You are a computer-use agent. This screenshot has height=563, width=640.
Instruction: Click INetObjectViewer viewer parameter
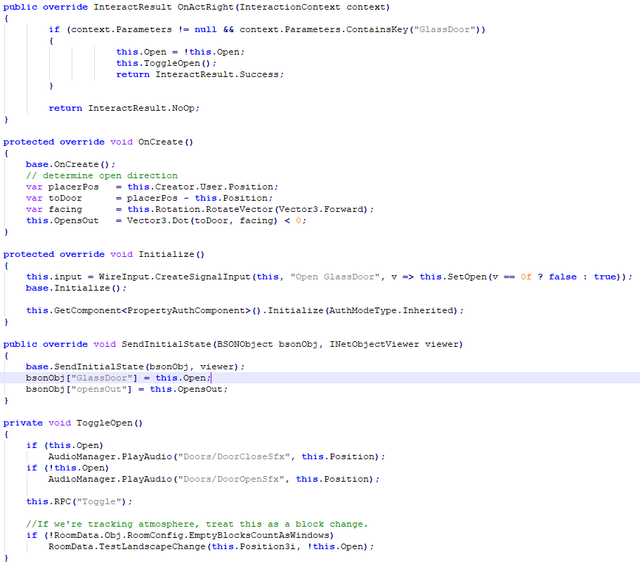(x=394, y=344)
